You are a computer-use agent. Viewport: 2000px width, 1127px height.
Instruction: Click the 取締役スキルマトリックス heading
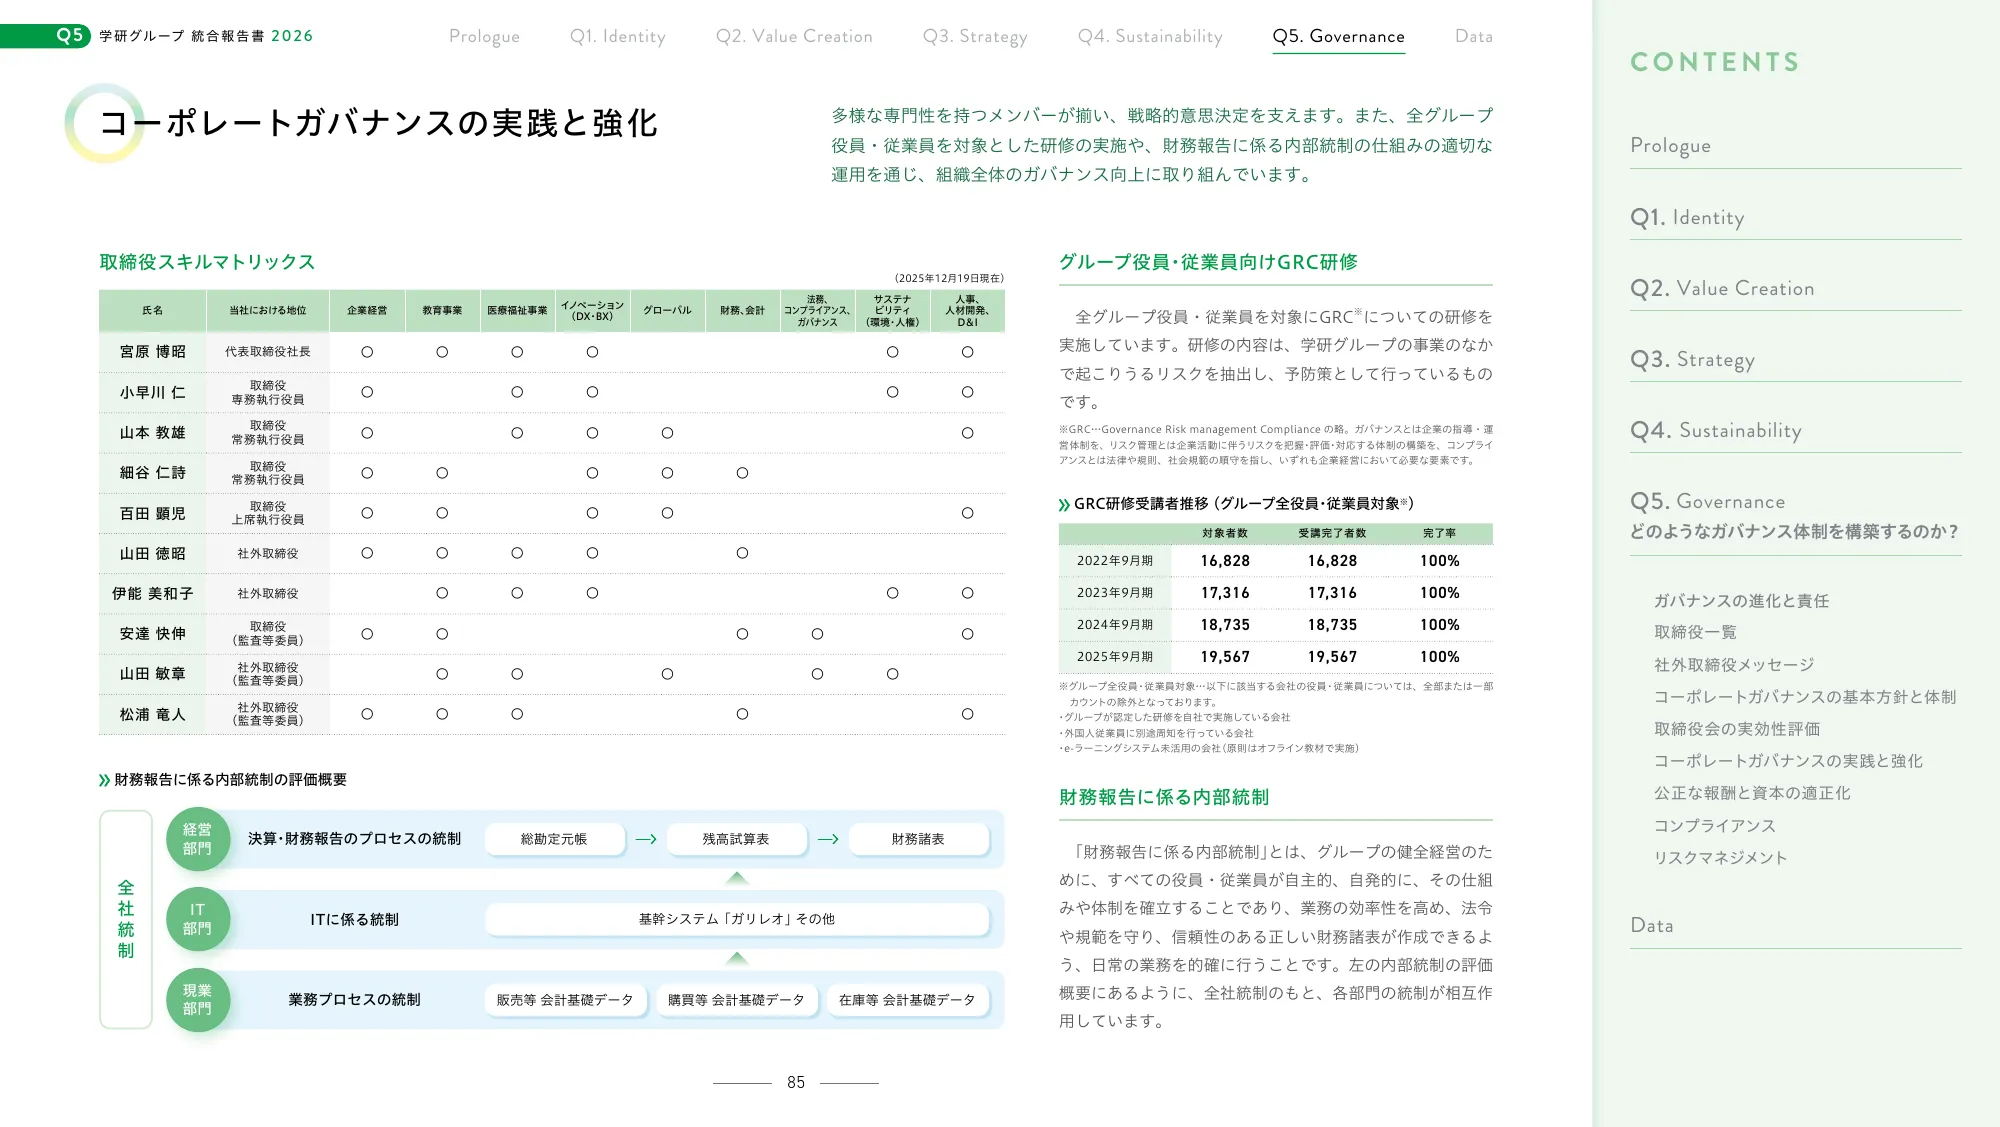pyautogui.click(x=207, y=262)
